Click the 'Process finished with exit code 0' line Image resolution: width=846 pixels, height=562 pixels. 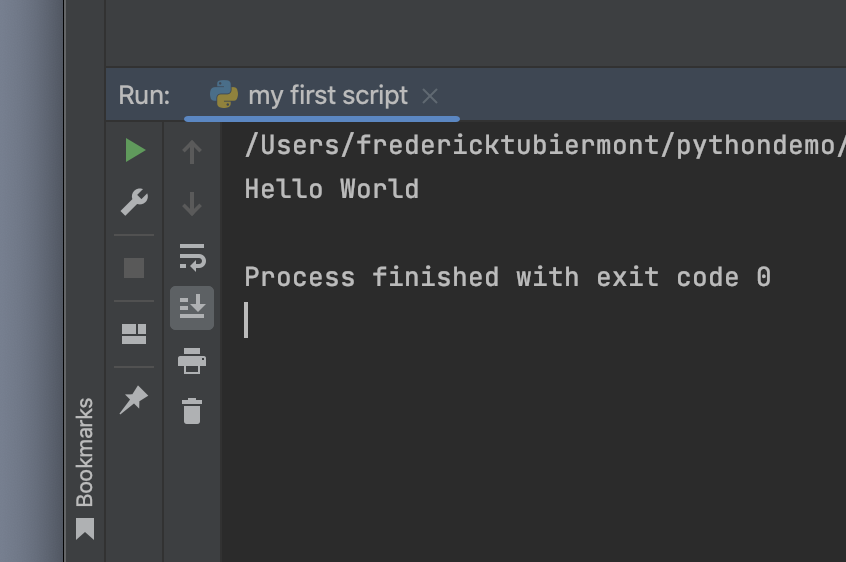click(x=507, y=277)
